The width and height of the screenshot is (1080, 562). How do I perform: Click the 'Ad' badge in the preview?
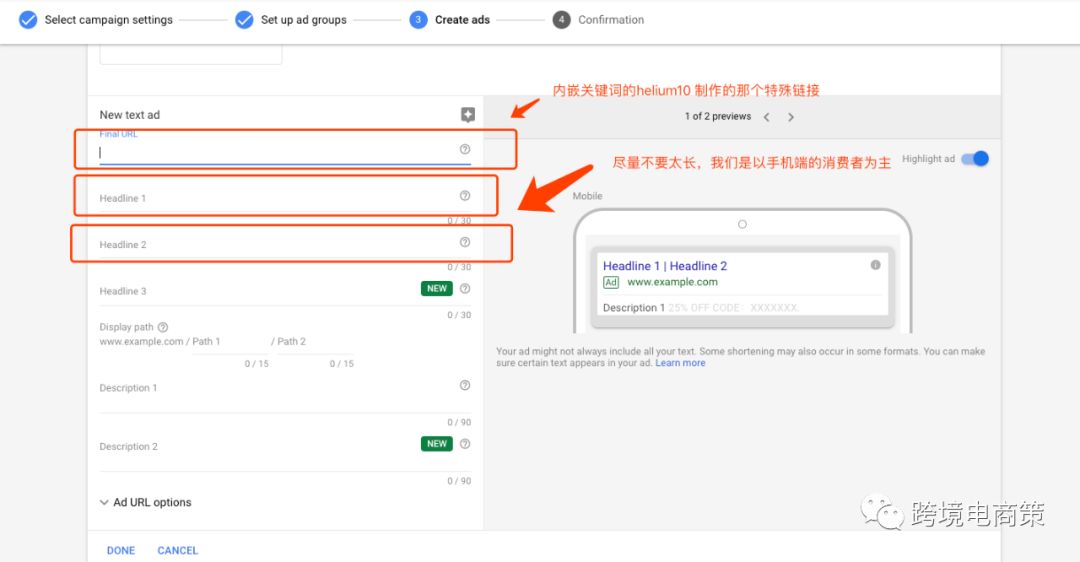(611, 282)
